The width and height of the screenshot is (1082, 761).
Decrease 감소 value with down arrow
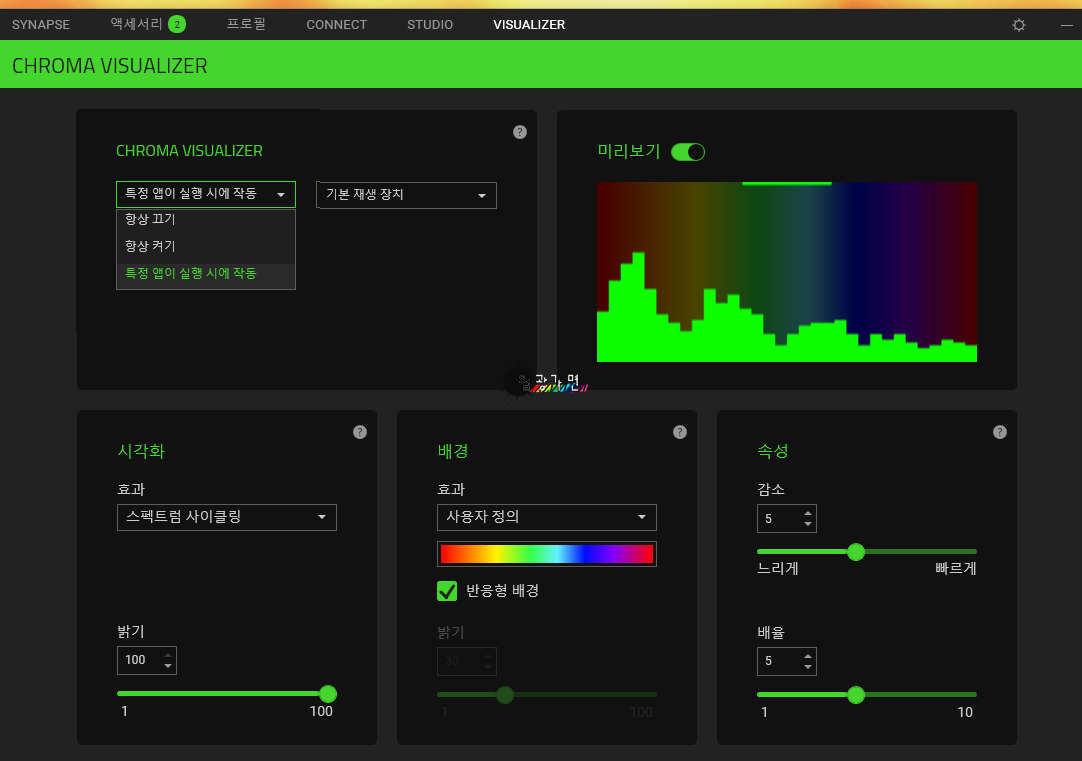tap(807, 524)
